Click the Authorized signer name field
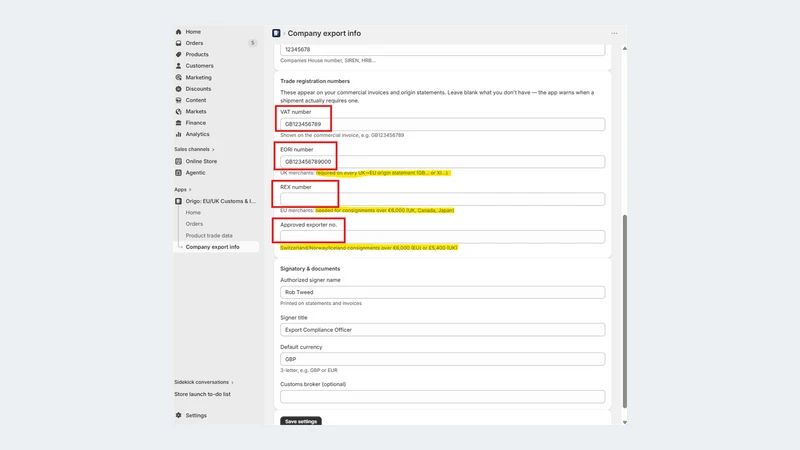Screen dimensions: 800x450 (442, 292)
